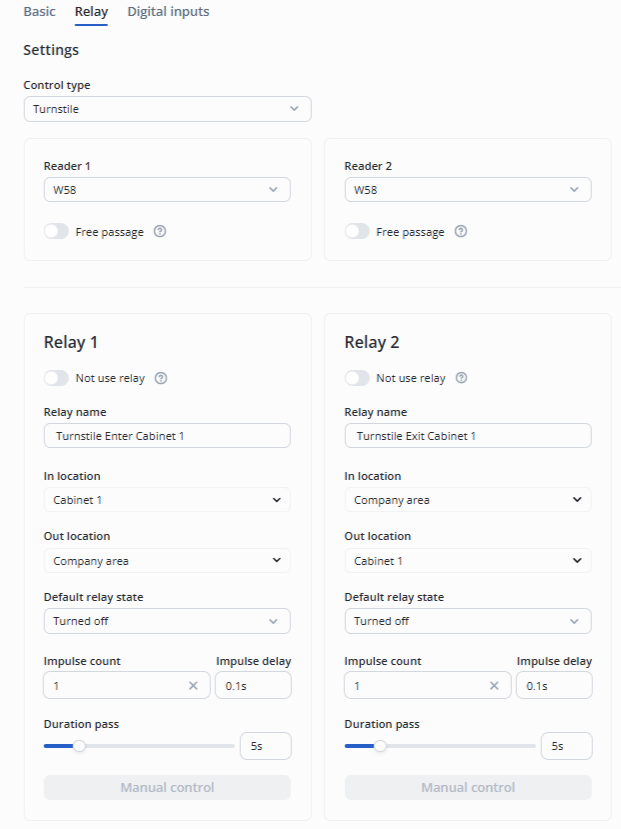The width and height of the screenshot is (621, 829).
Task: Open the Control type dropdown
Action: [x=167, y=109]
